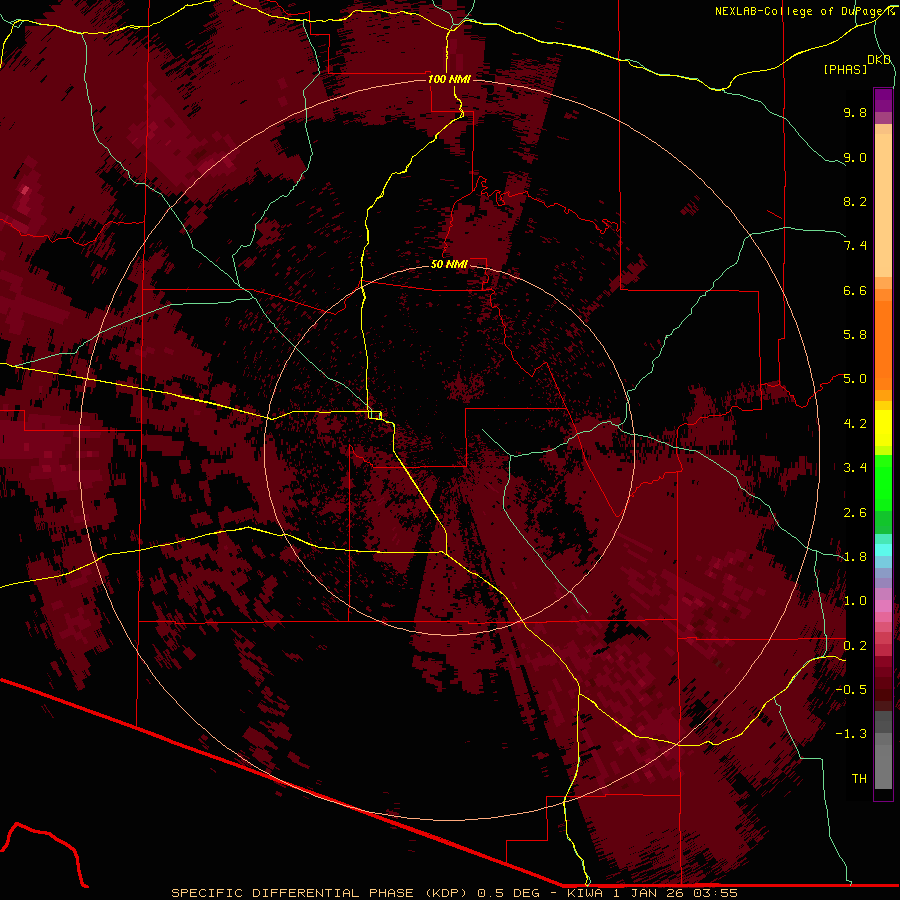Click the 5.0 scale value
The width and height of the screenshot is (900, 900).
coord(855,379)
